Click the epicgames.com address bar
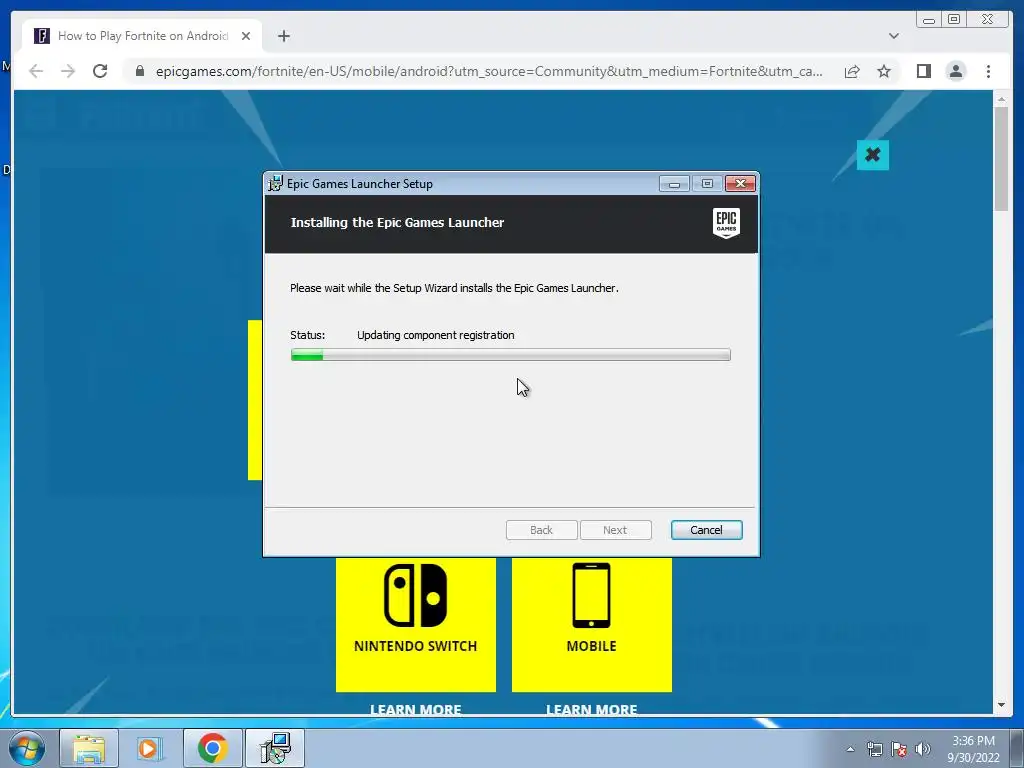Screen dimensions: 1024x768 (x=488, y=71)
